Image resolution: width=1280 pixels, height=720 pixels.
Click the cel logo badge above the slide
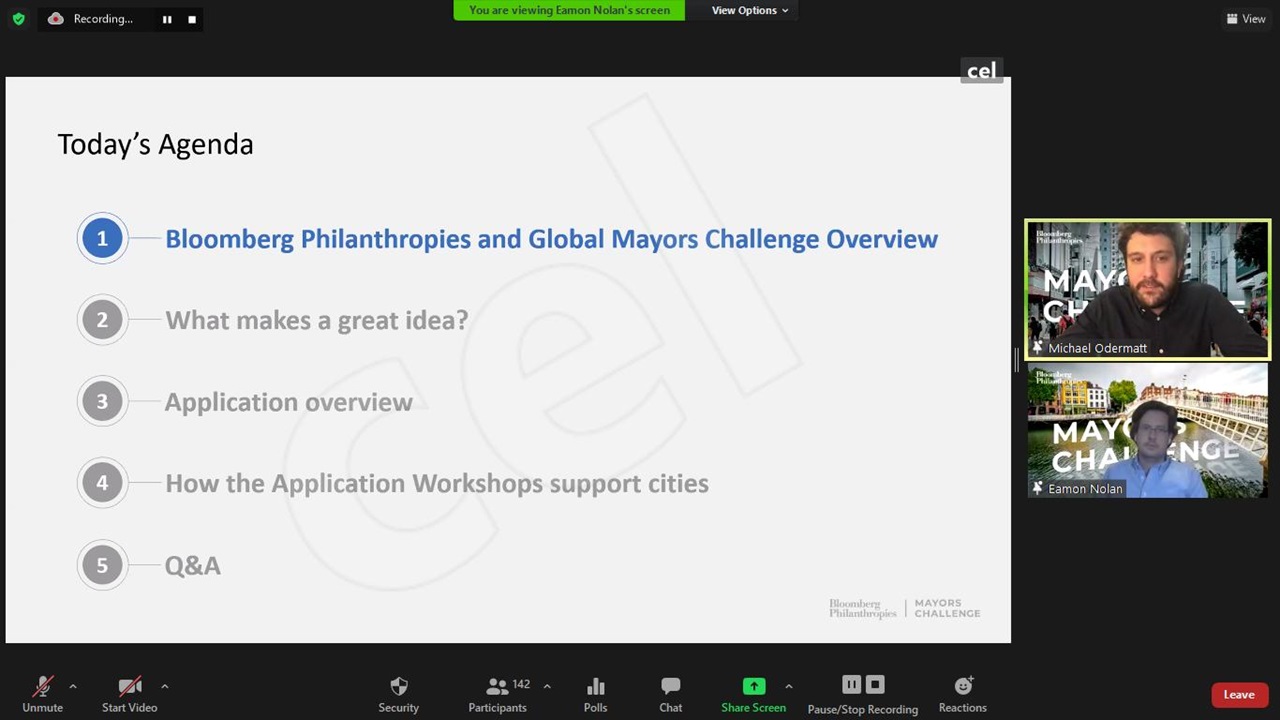coord(981,70)
